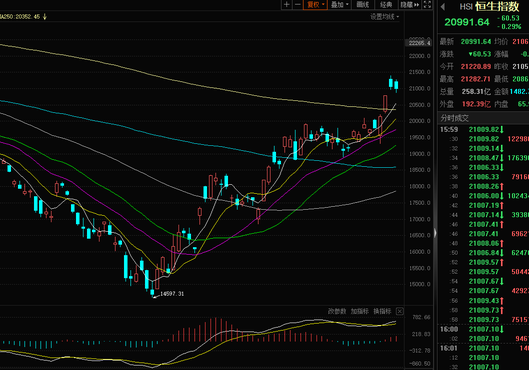Click the 14597.31 low price label
Viewport: 529px width, 370px height.
172,294
